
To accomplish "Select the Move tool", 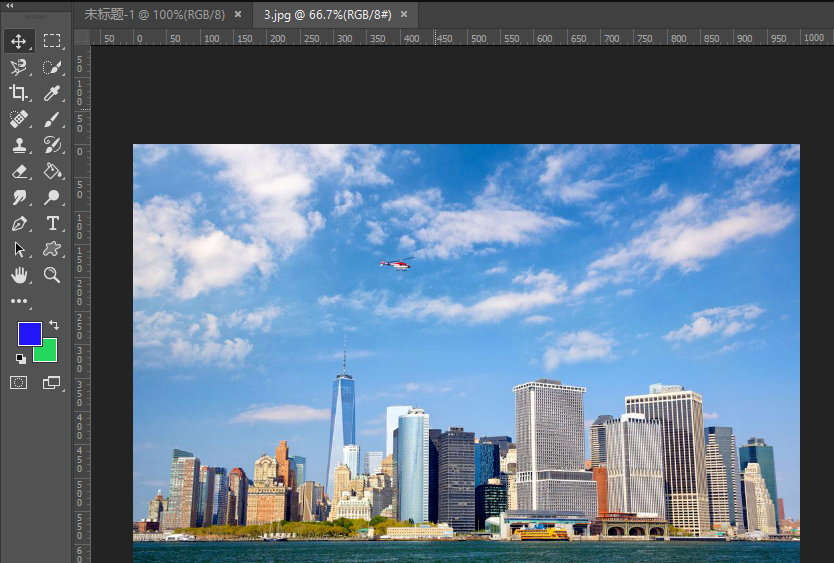I will 18,41.
